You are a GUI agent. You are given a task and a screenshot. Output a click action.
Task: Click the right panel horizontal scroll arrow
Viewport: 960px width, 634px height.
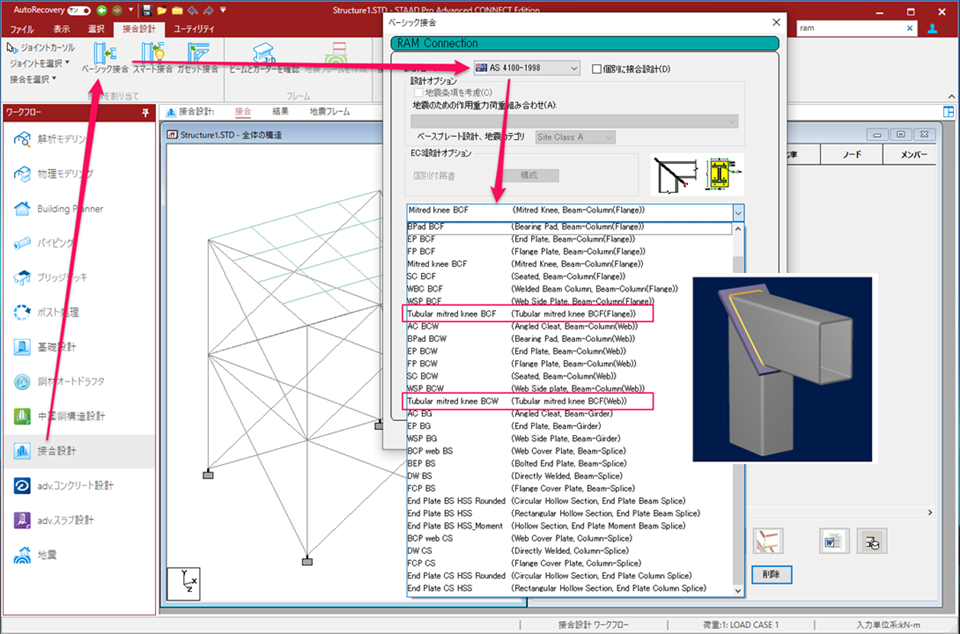pyautogui.click(x=930, y=513)
